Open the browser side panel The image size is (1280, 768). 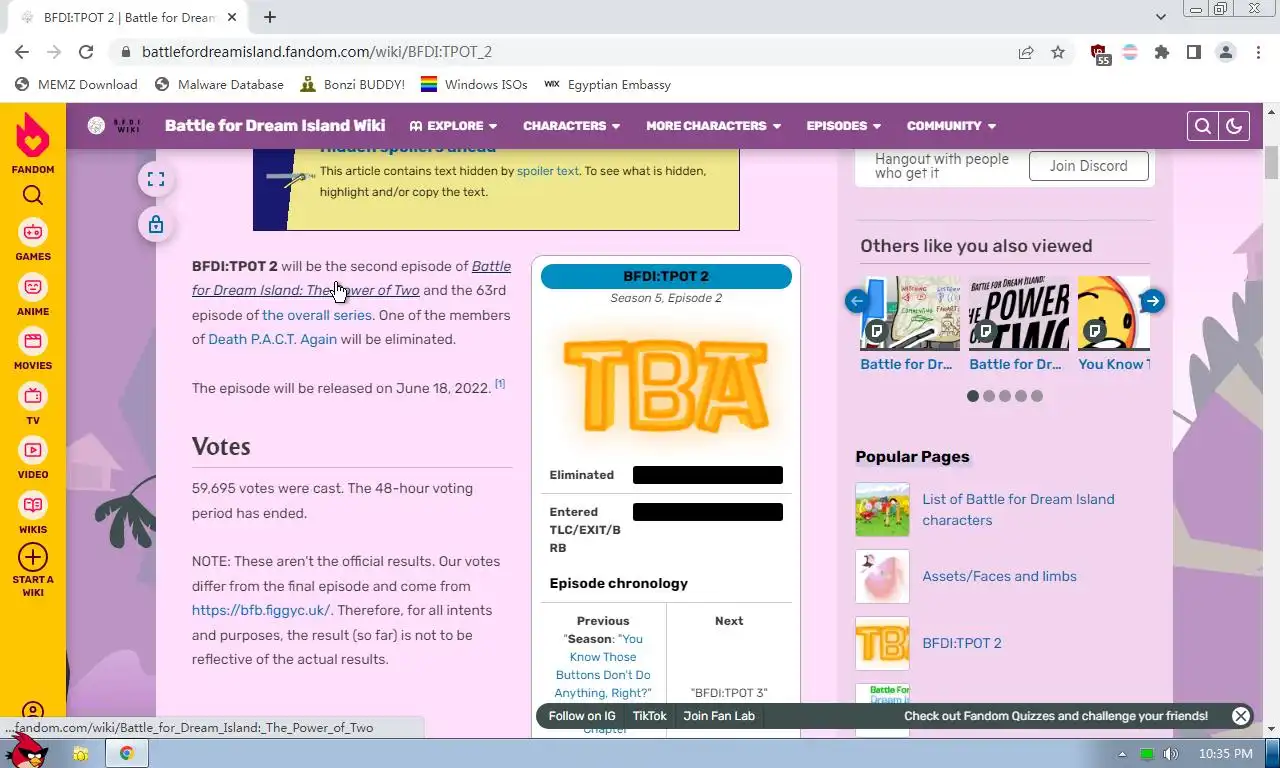tap(1194, 52)
